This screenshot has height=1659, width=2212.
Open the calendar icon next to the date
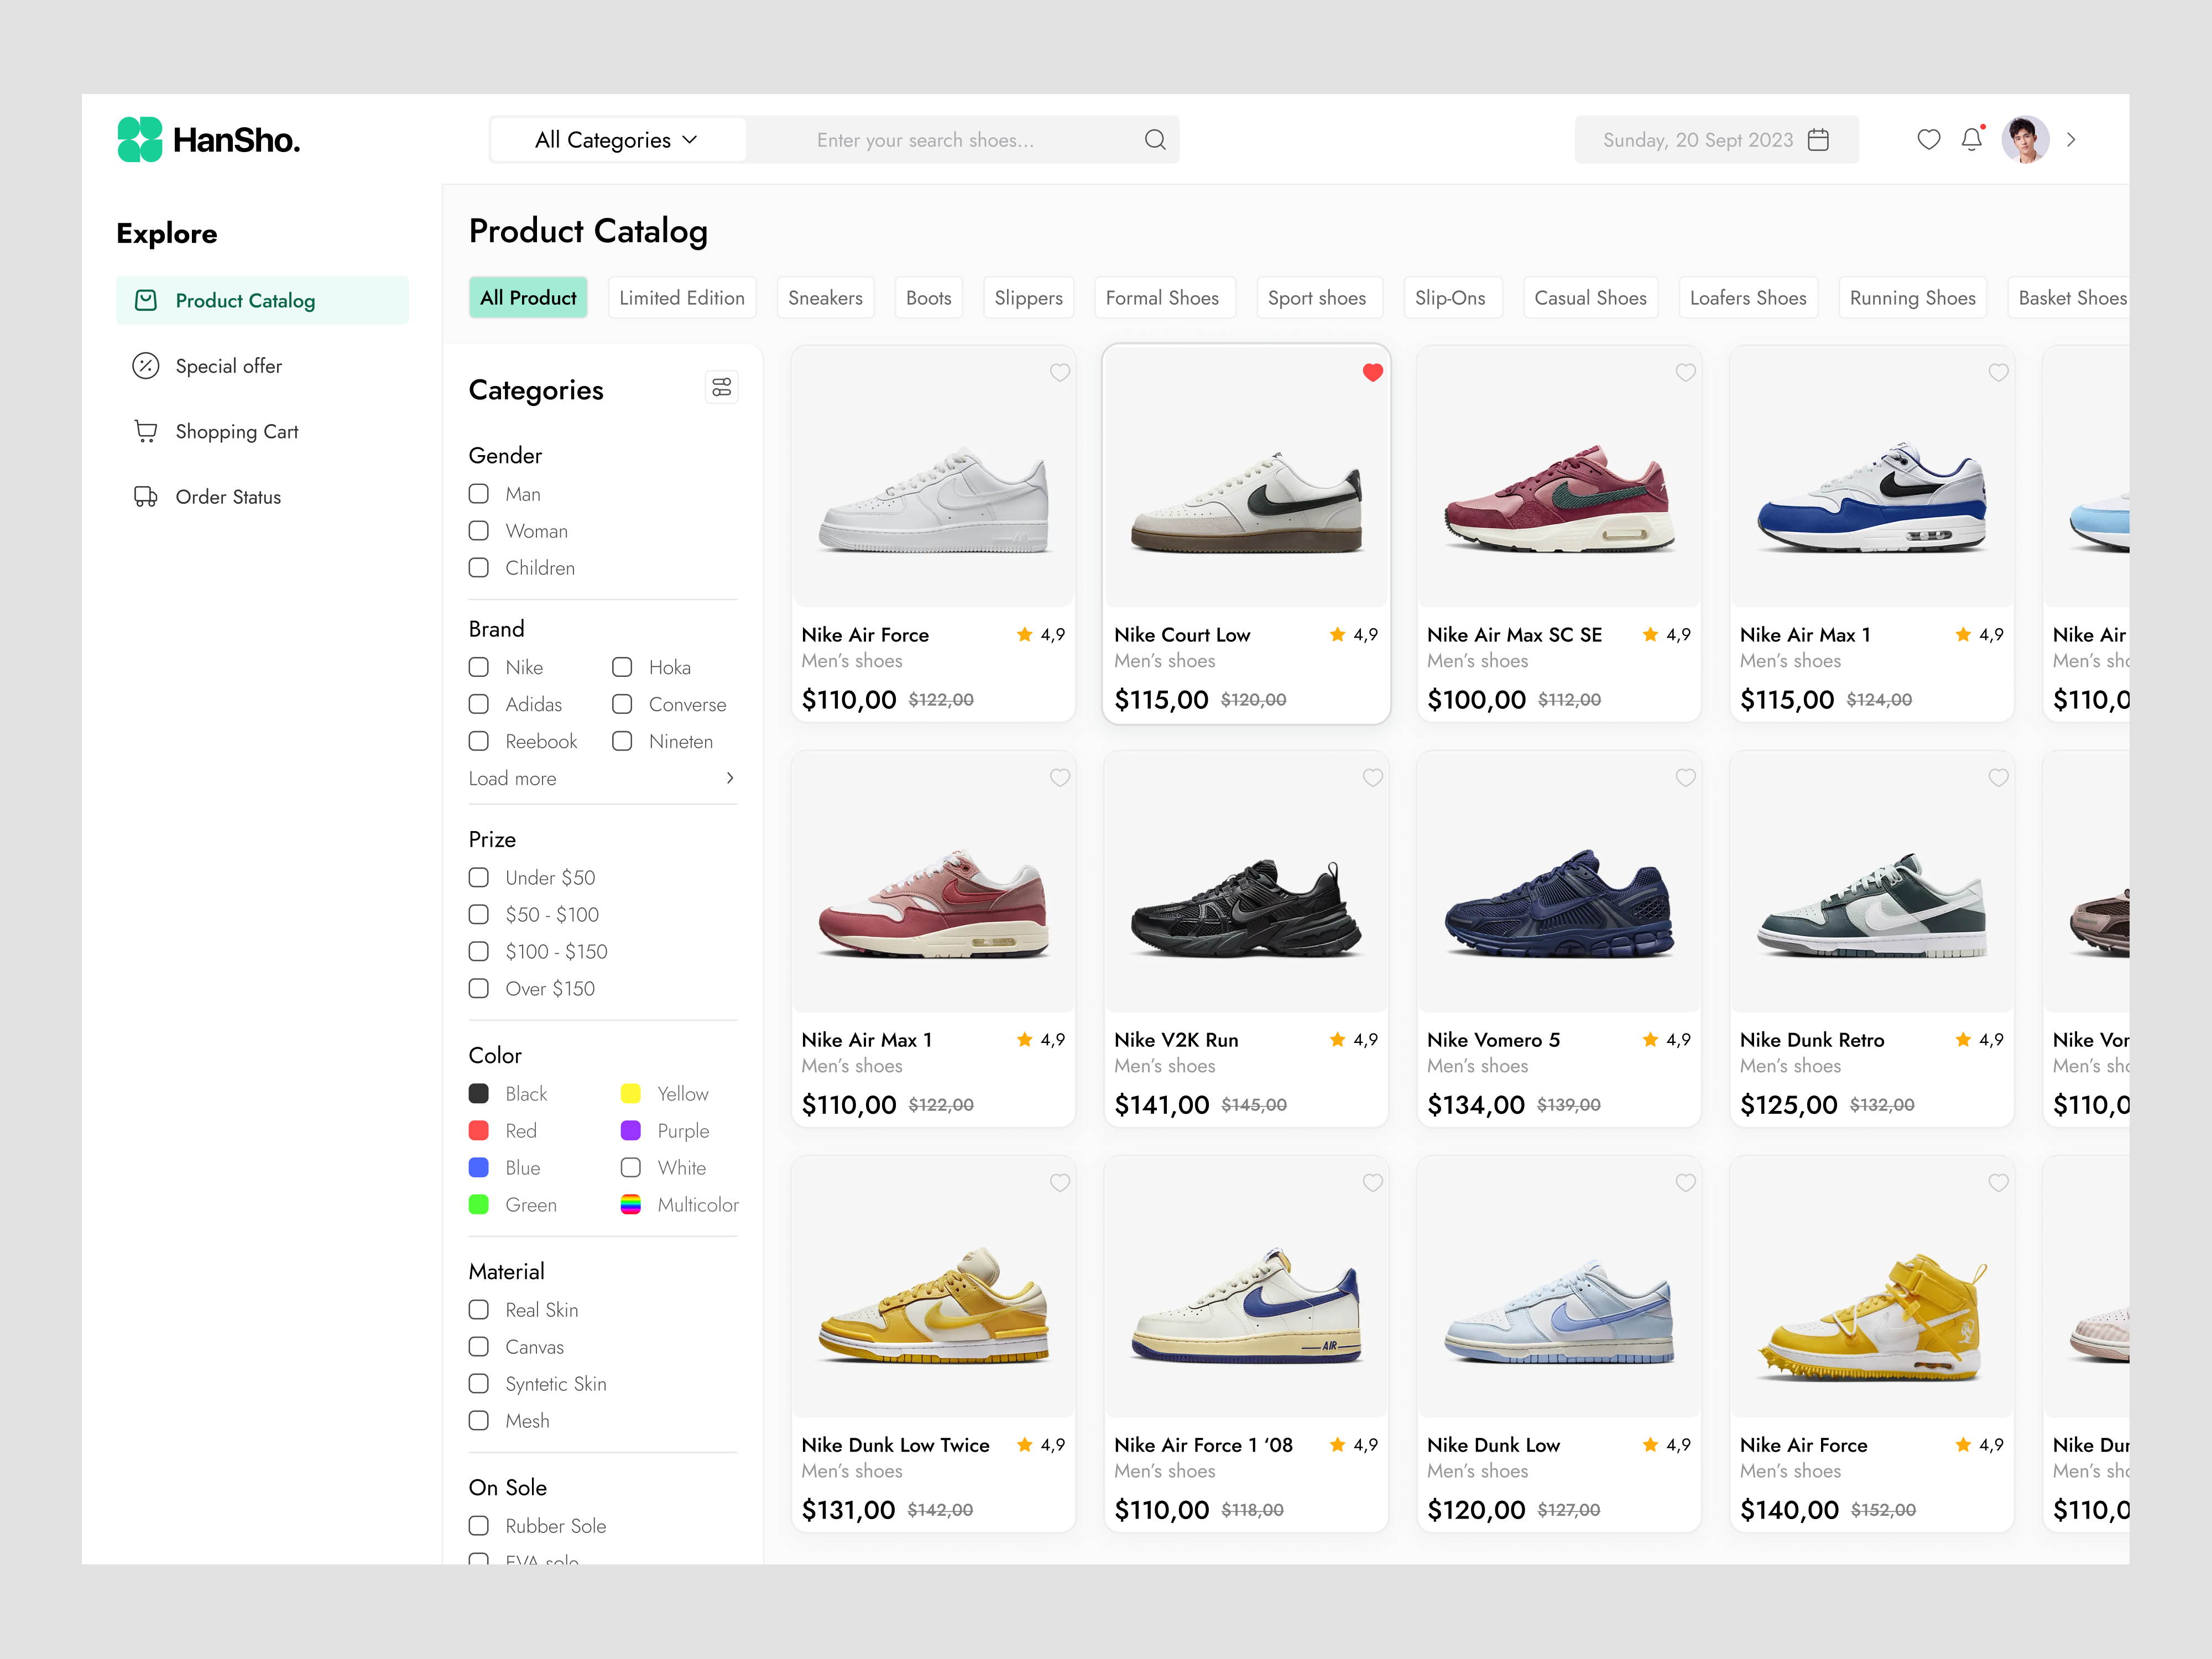[1819, 139]
